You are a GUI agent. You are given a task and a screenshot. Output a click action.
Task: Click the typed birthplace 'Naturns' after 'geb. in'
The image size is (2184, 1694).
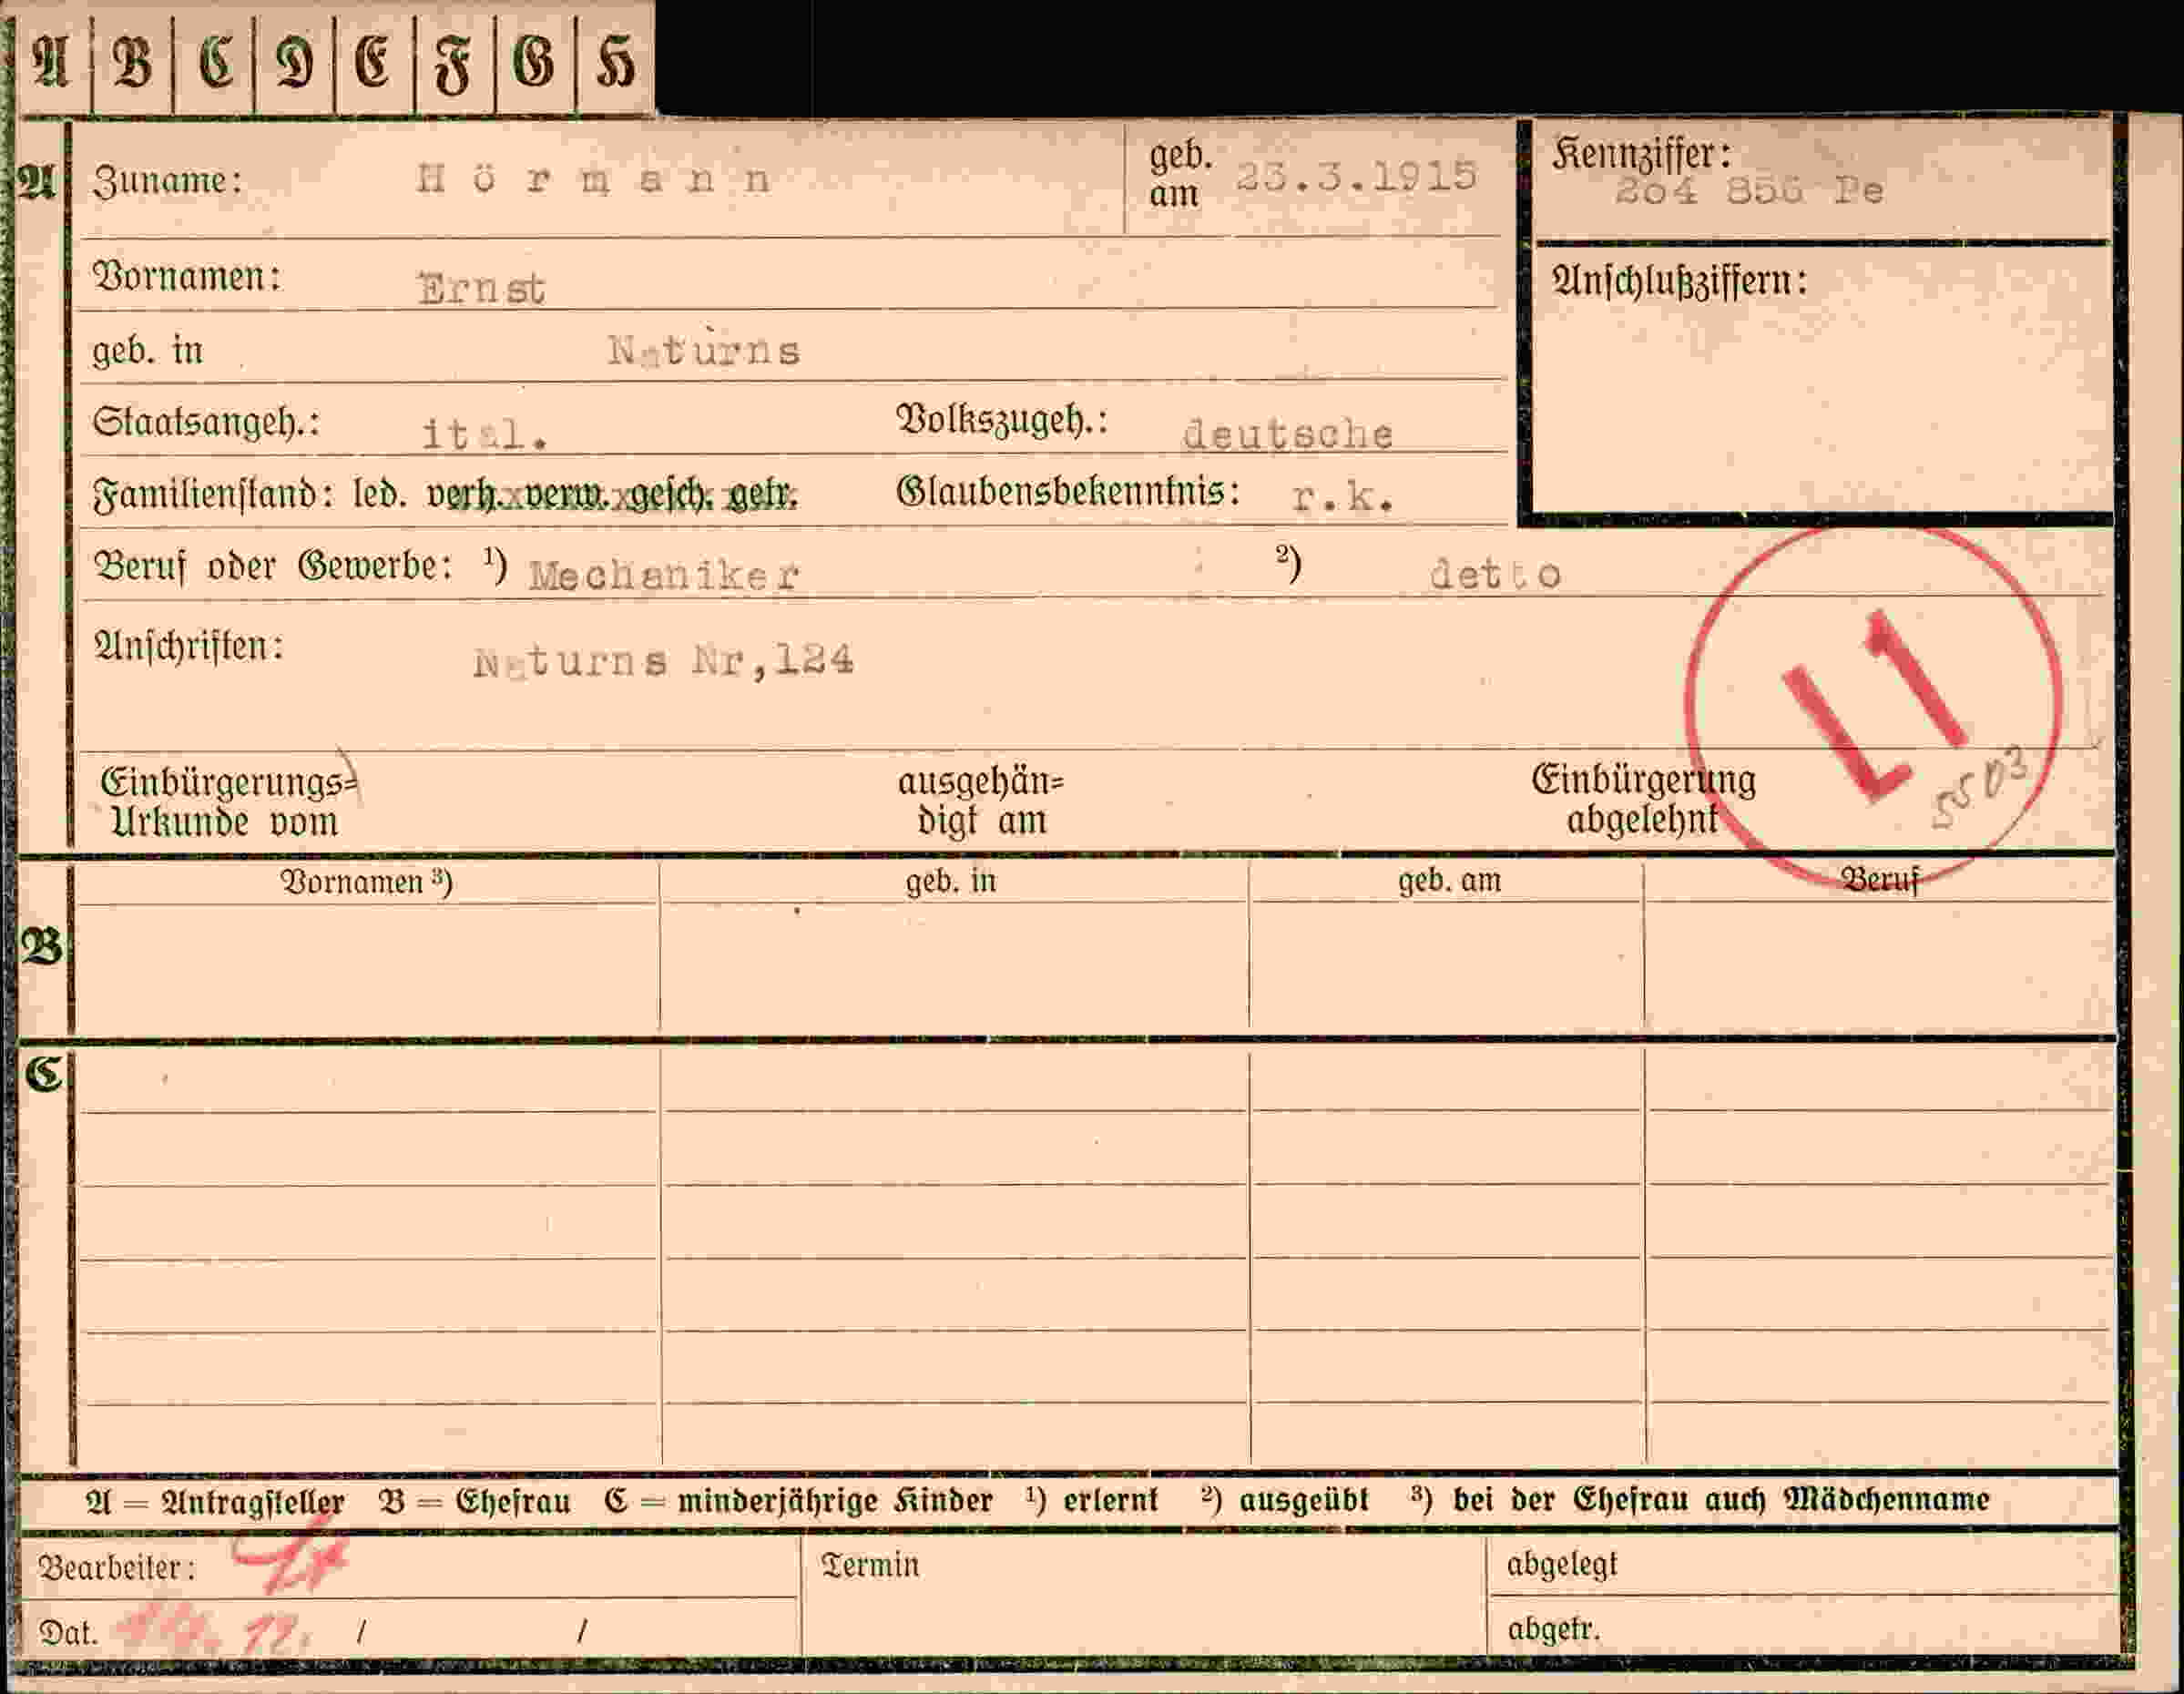click(x=704, y=349)
